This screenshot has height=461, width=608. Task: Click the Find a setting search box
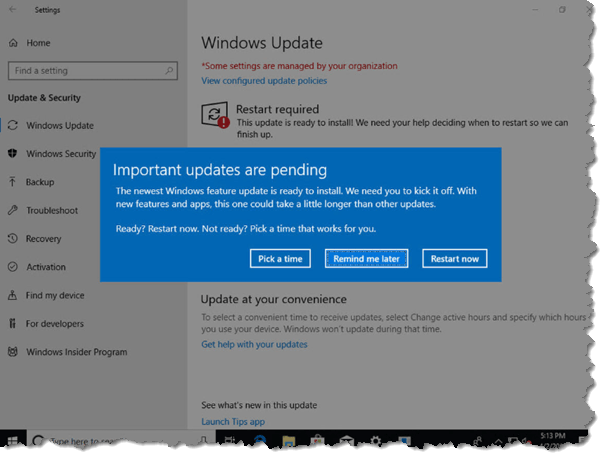(x=90, y=71)
